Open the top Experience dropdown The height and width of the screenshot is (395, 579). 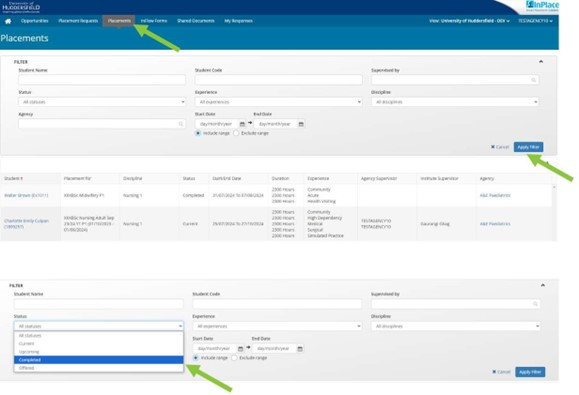[278, 102]
